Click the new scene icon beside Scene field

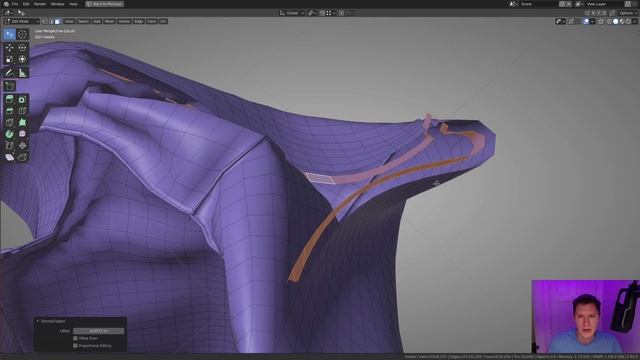(562, 4)
